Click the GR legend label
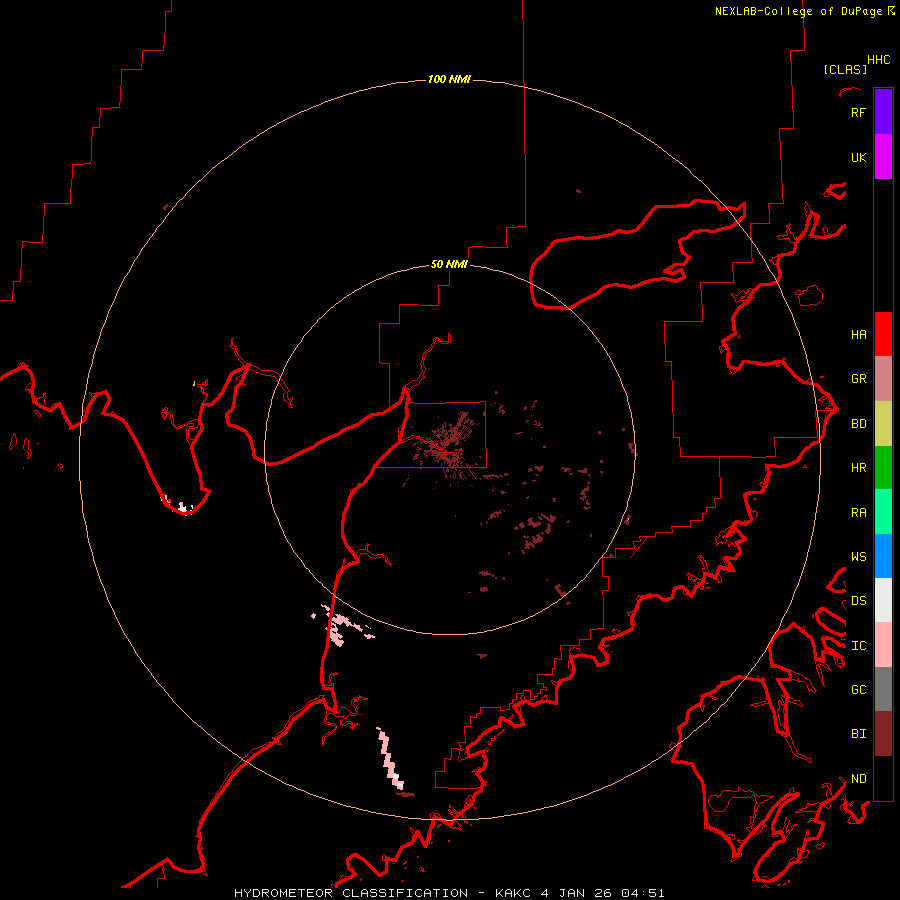Viewport: 900px width, 900px height. [x=858, y=379]
